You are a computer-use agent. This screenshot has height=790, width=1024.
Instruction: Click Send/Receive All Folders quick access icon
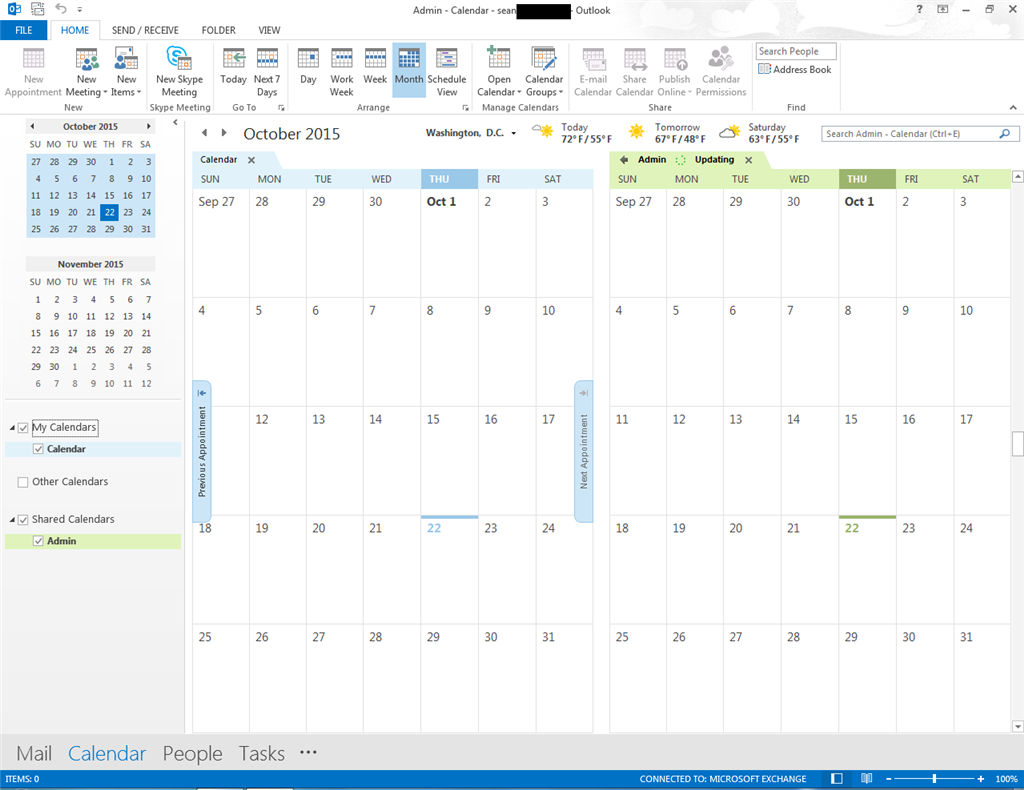coord(38,9)
